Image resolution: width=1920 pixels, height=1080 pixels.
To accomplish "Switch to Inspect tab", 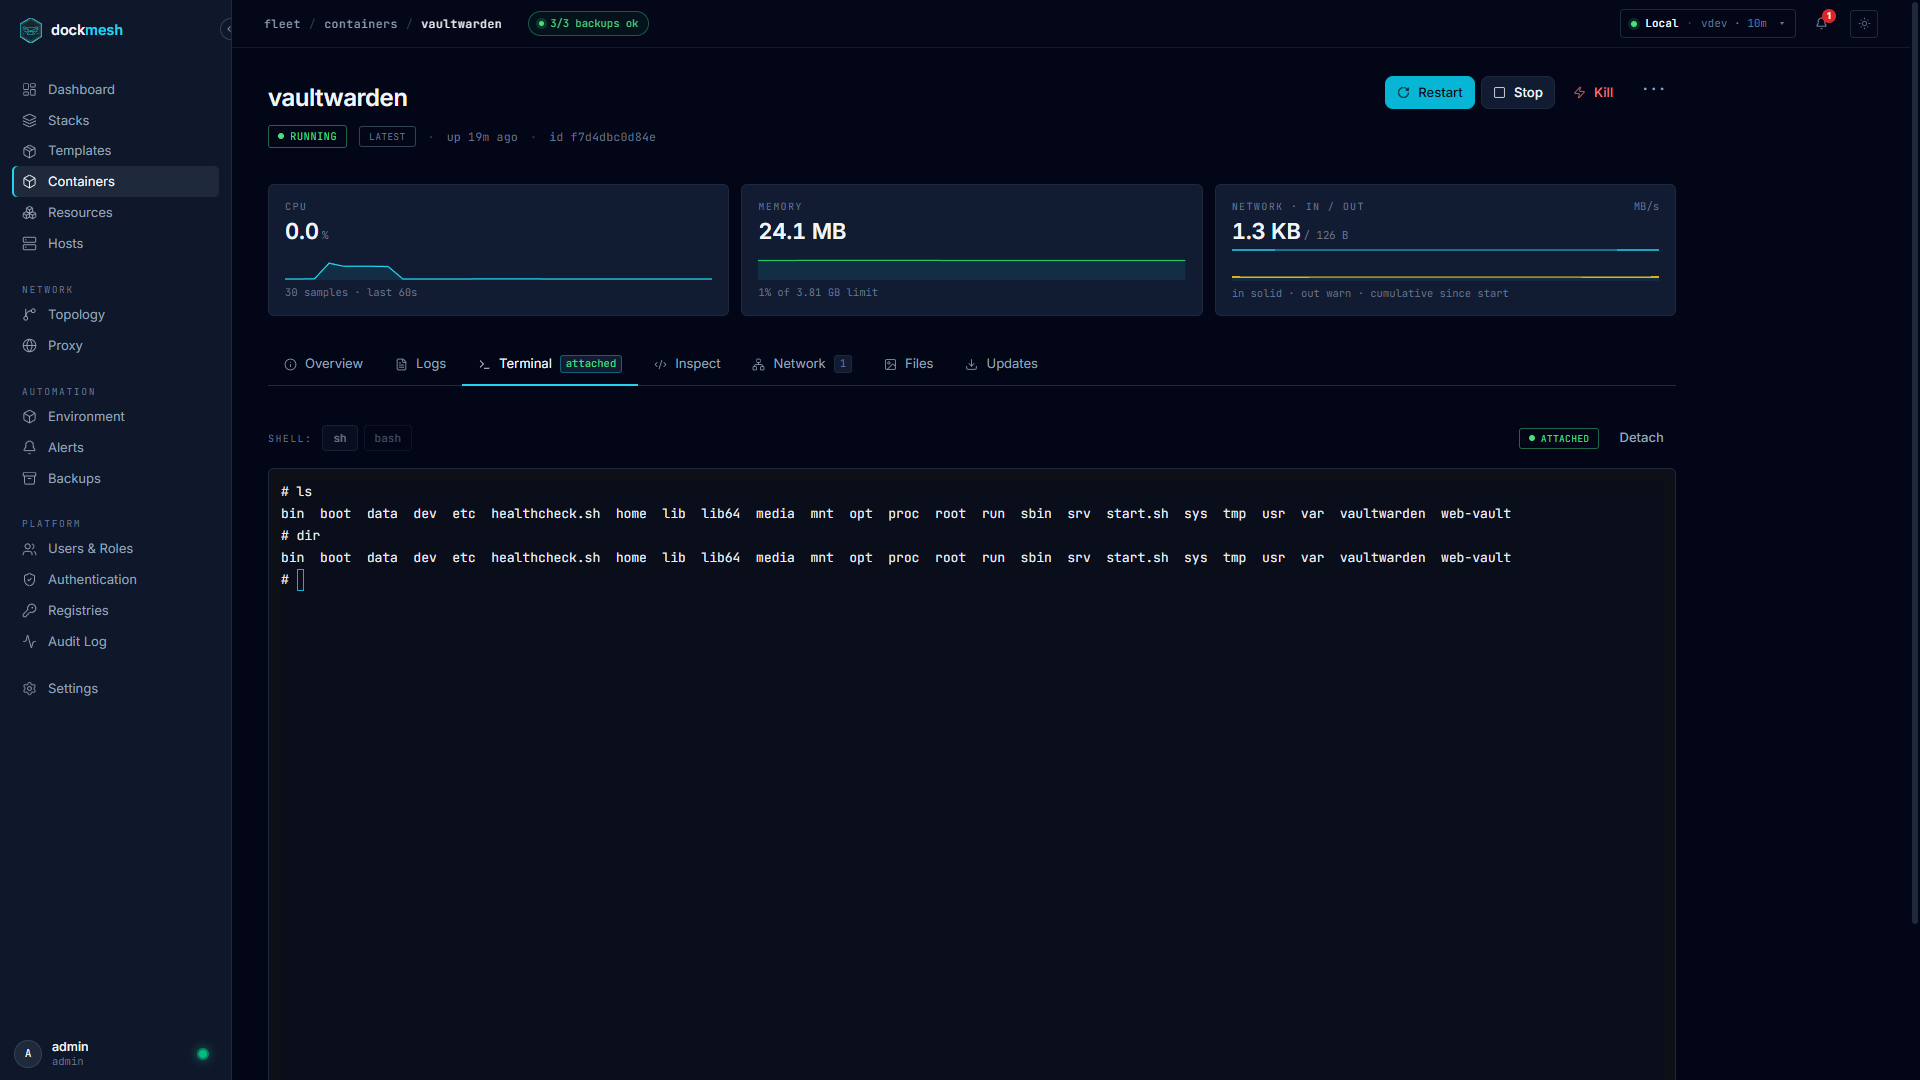I will click(687, 364).
